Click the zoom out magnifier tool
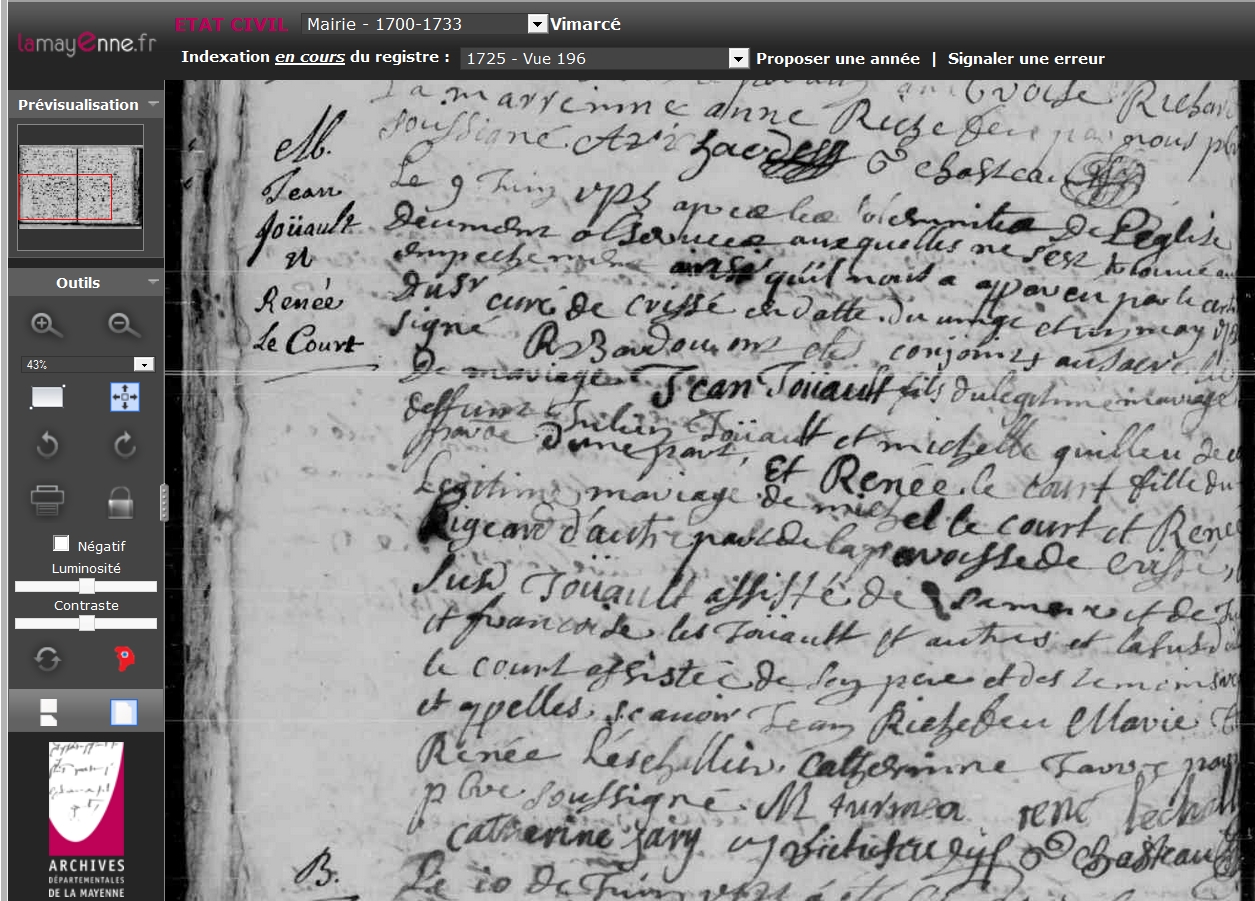Screen dimensions: 1255x901 tap(124, 325)
